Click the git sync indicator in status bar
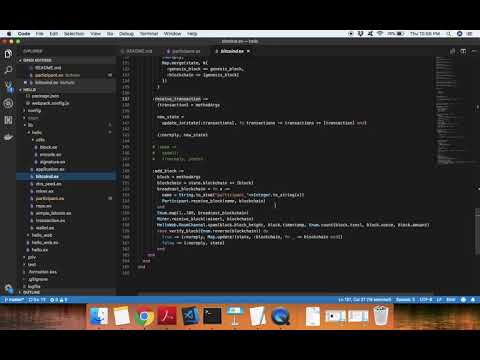The image size is (480, 360). pyautogui.click(x=37, y=300)
